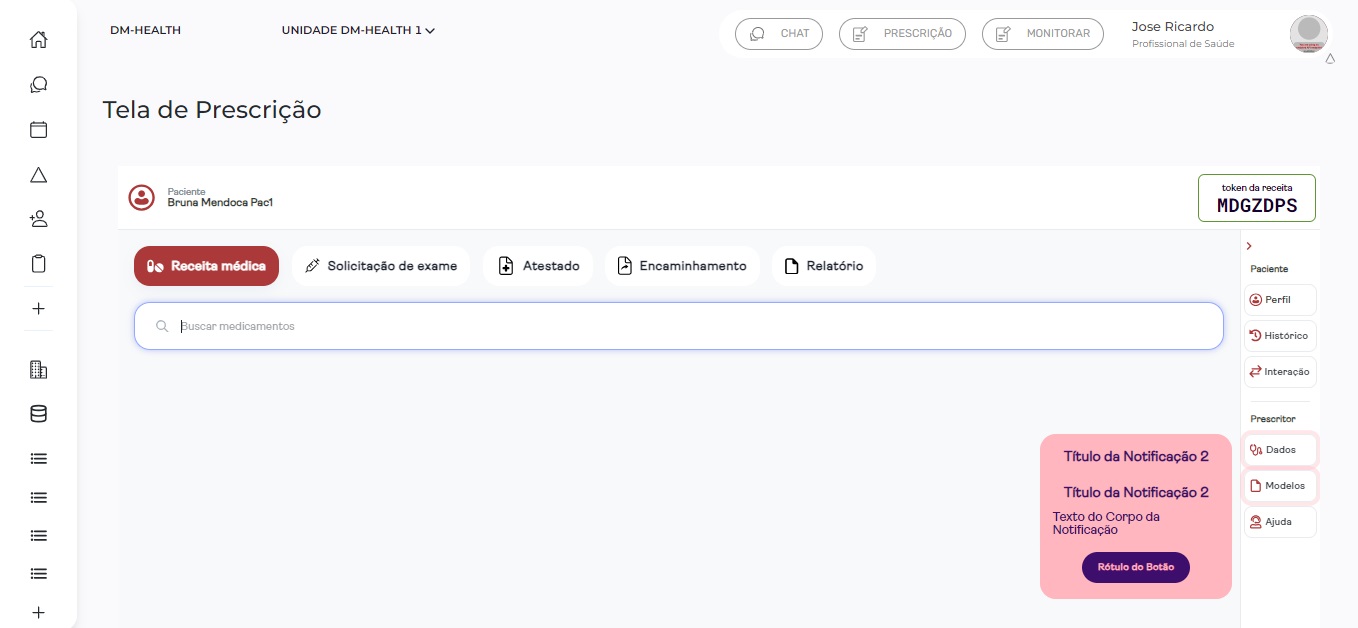Click the Buscar medicamentos search field

pos(679,326)
